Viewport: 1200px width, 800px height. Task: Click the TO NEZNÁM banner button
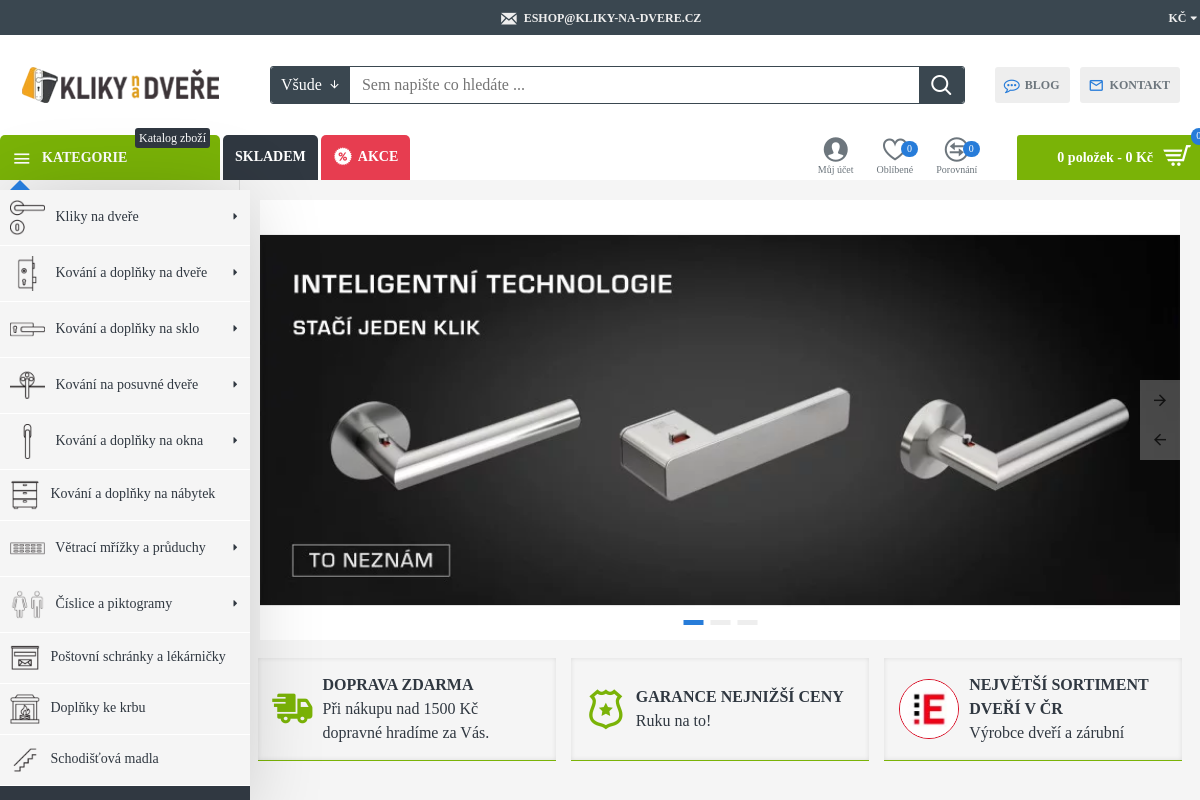pyautogui.click(x=371, y=560)
